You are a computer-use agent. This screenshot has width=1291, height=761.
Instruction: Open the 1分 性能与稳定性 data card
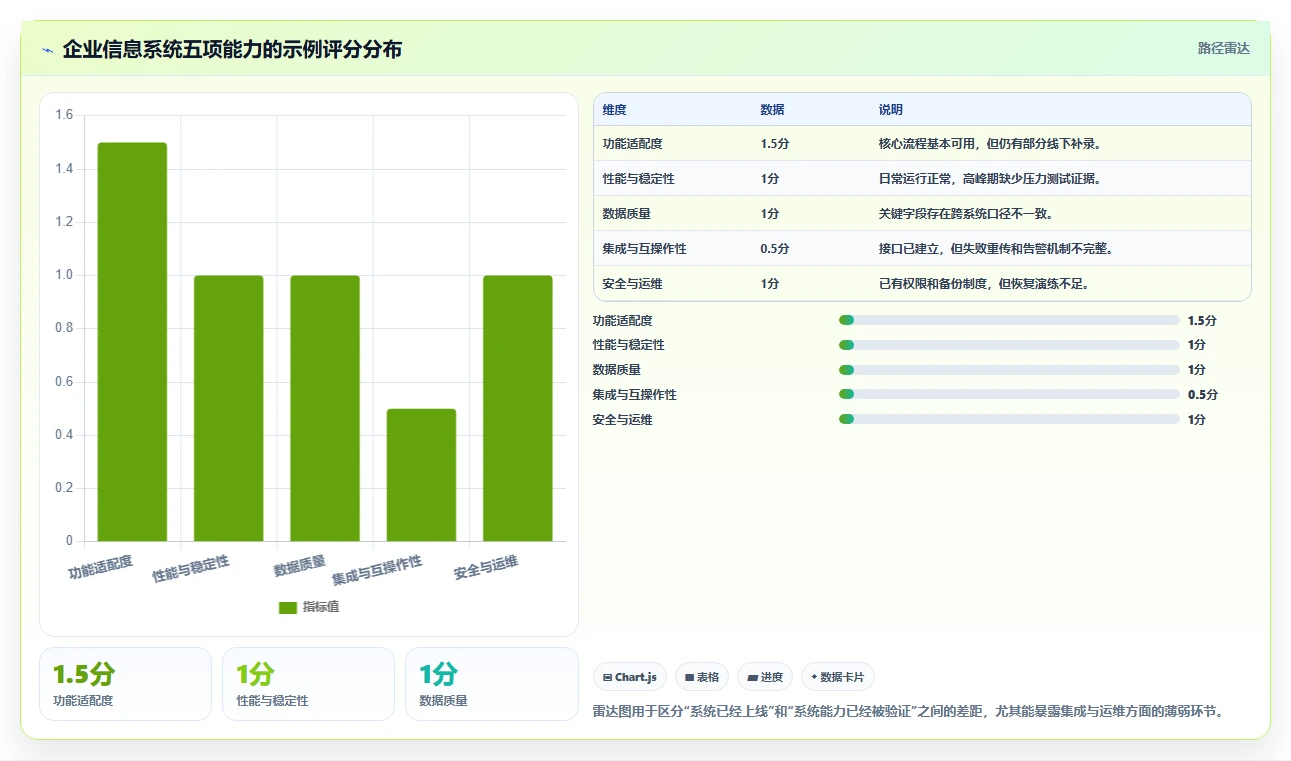[308, 684]
